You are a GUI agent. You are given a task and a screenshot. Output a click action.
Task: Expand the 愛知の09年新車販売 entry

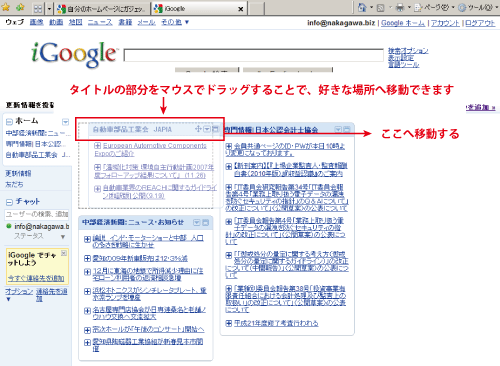pos(87,258)
